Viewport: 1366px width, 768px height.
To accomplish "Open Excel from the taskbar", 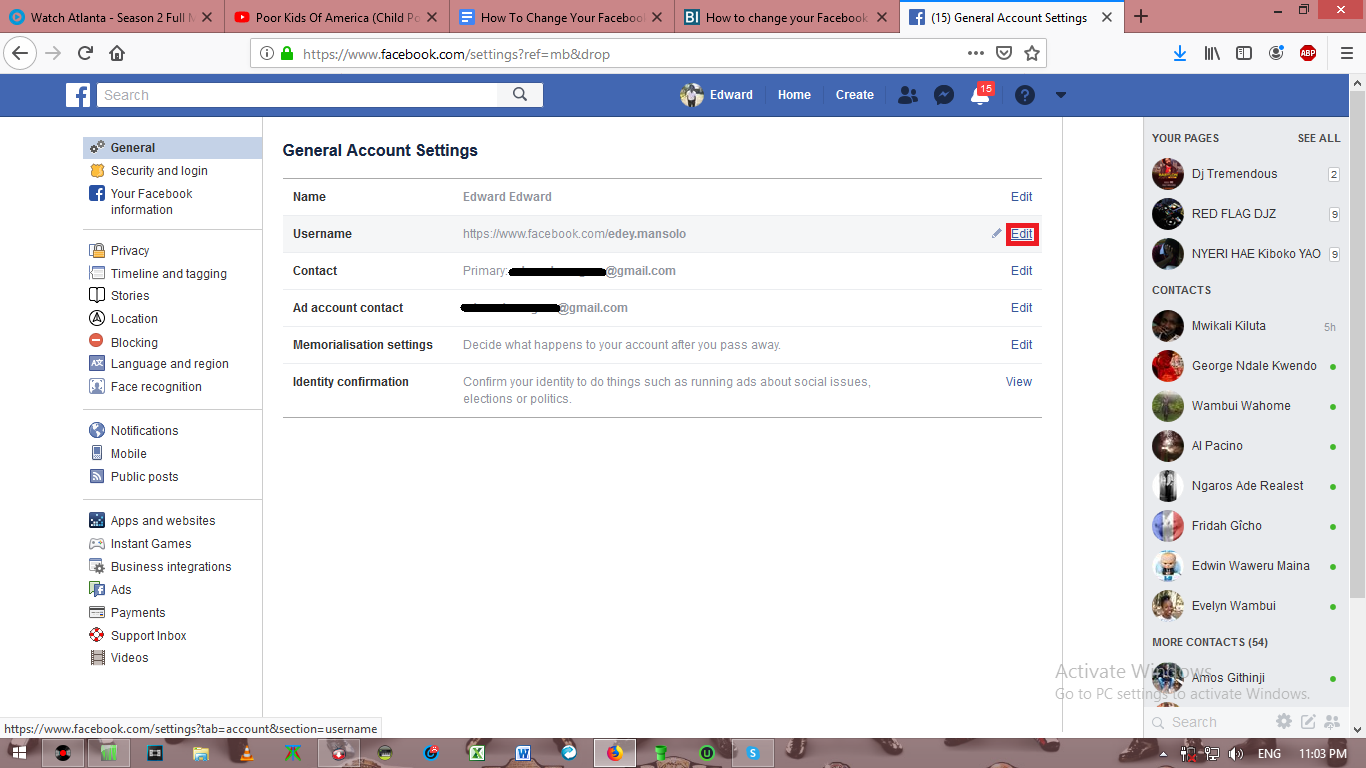I will (478, 753).
